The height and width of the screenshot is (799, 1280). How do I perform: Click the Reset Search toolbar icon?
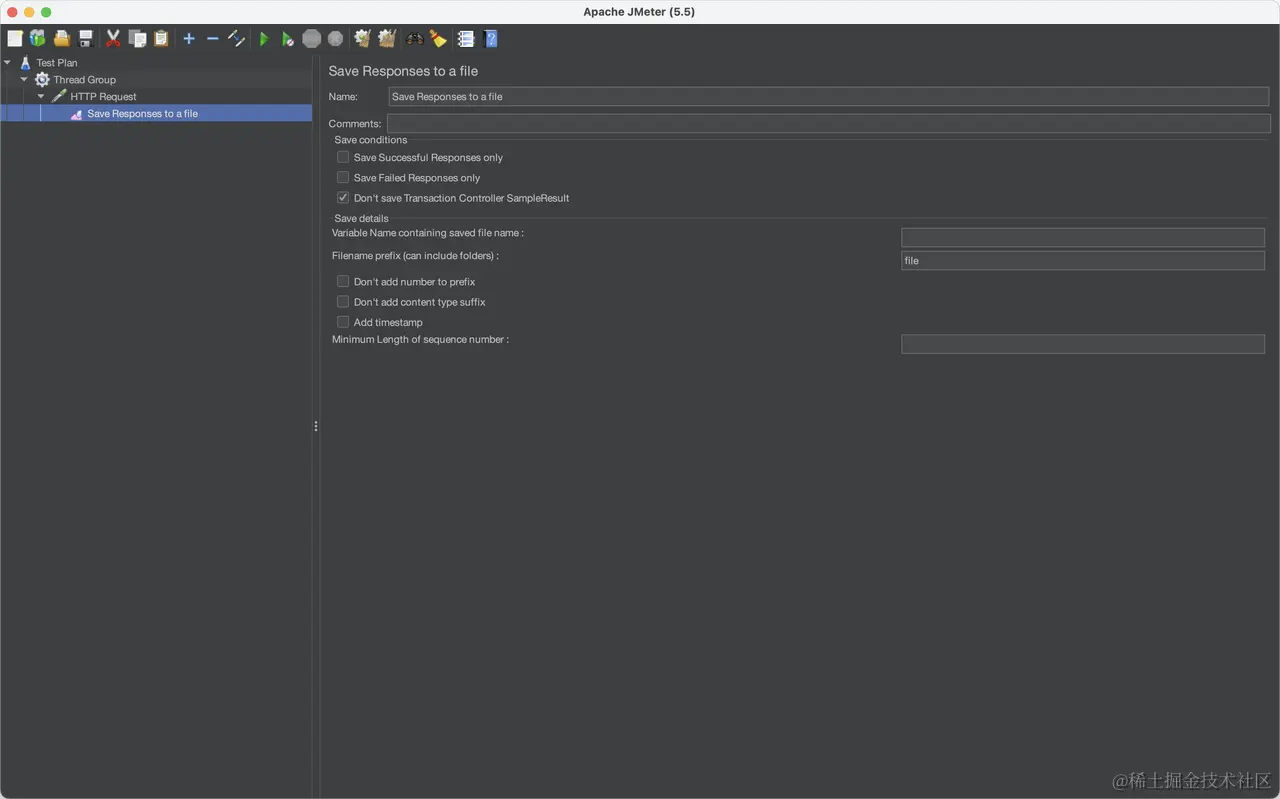438,39
